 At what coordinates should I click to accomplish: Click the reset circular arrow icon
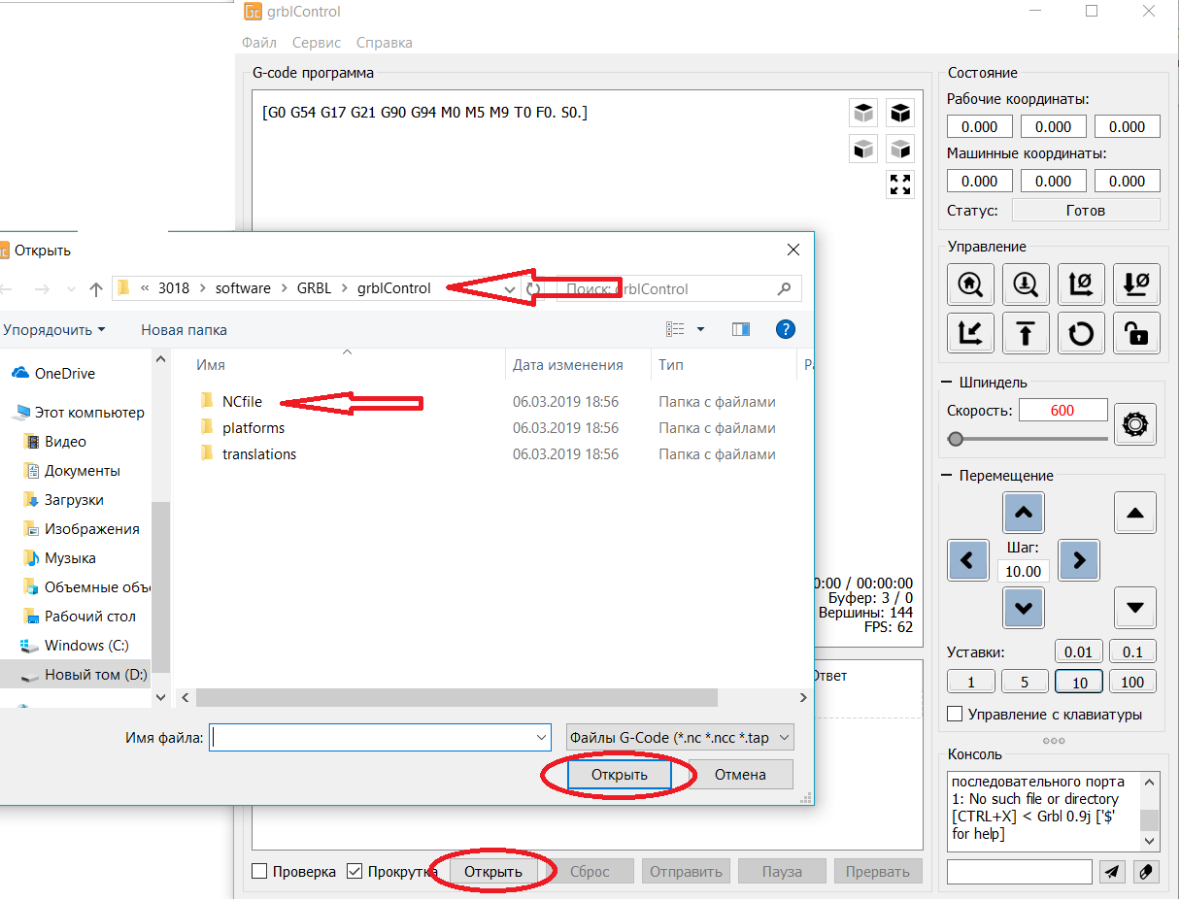click(1080, 333)
